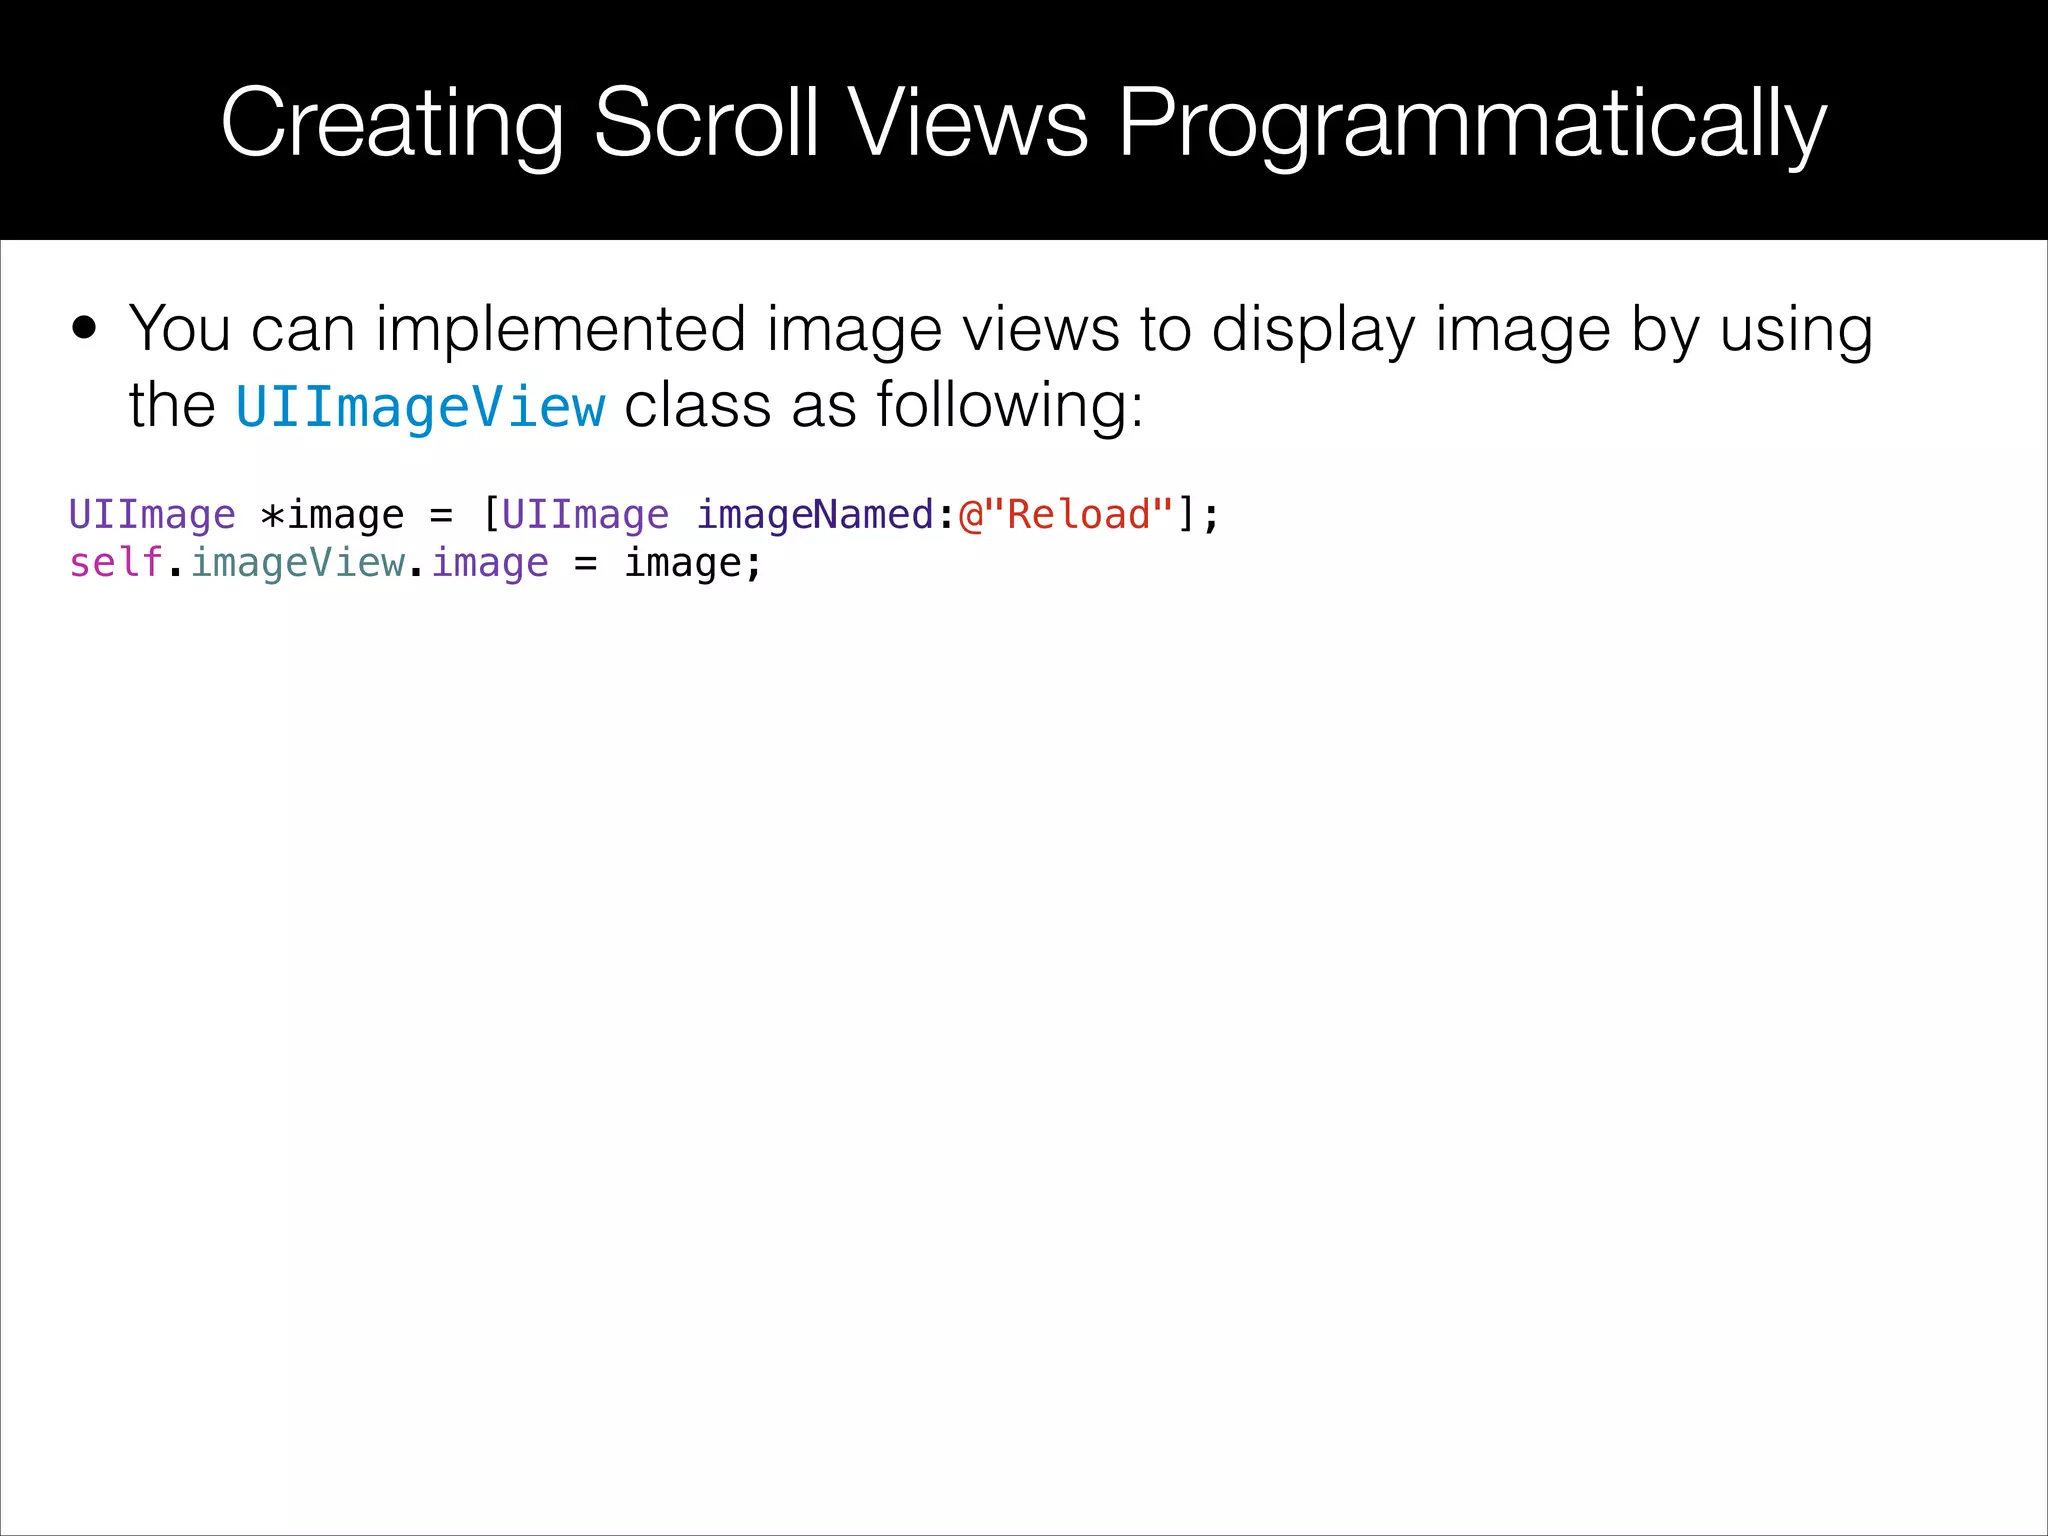
Task: Click 'imageView' in the second code line
Action: point(298,563)
